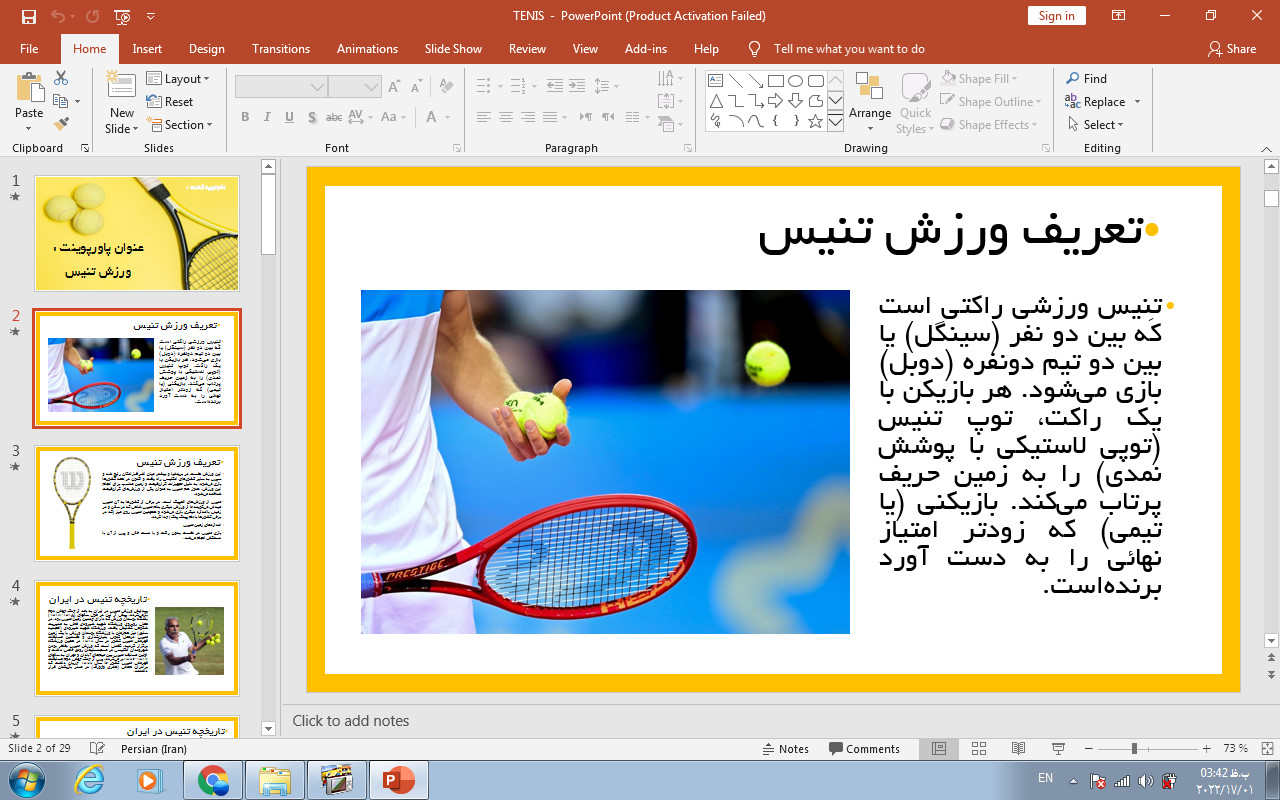Toggle Bold text formatting
This screenshot has height=800, width=1280.
tap(245, 117)
